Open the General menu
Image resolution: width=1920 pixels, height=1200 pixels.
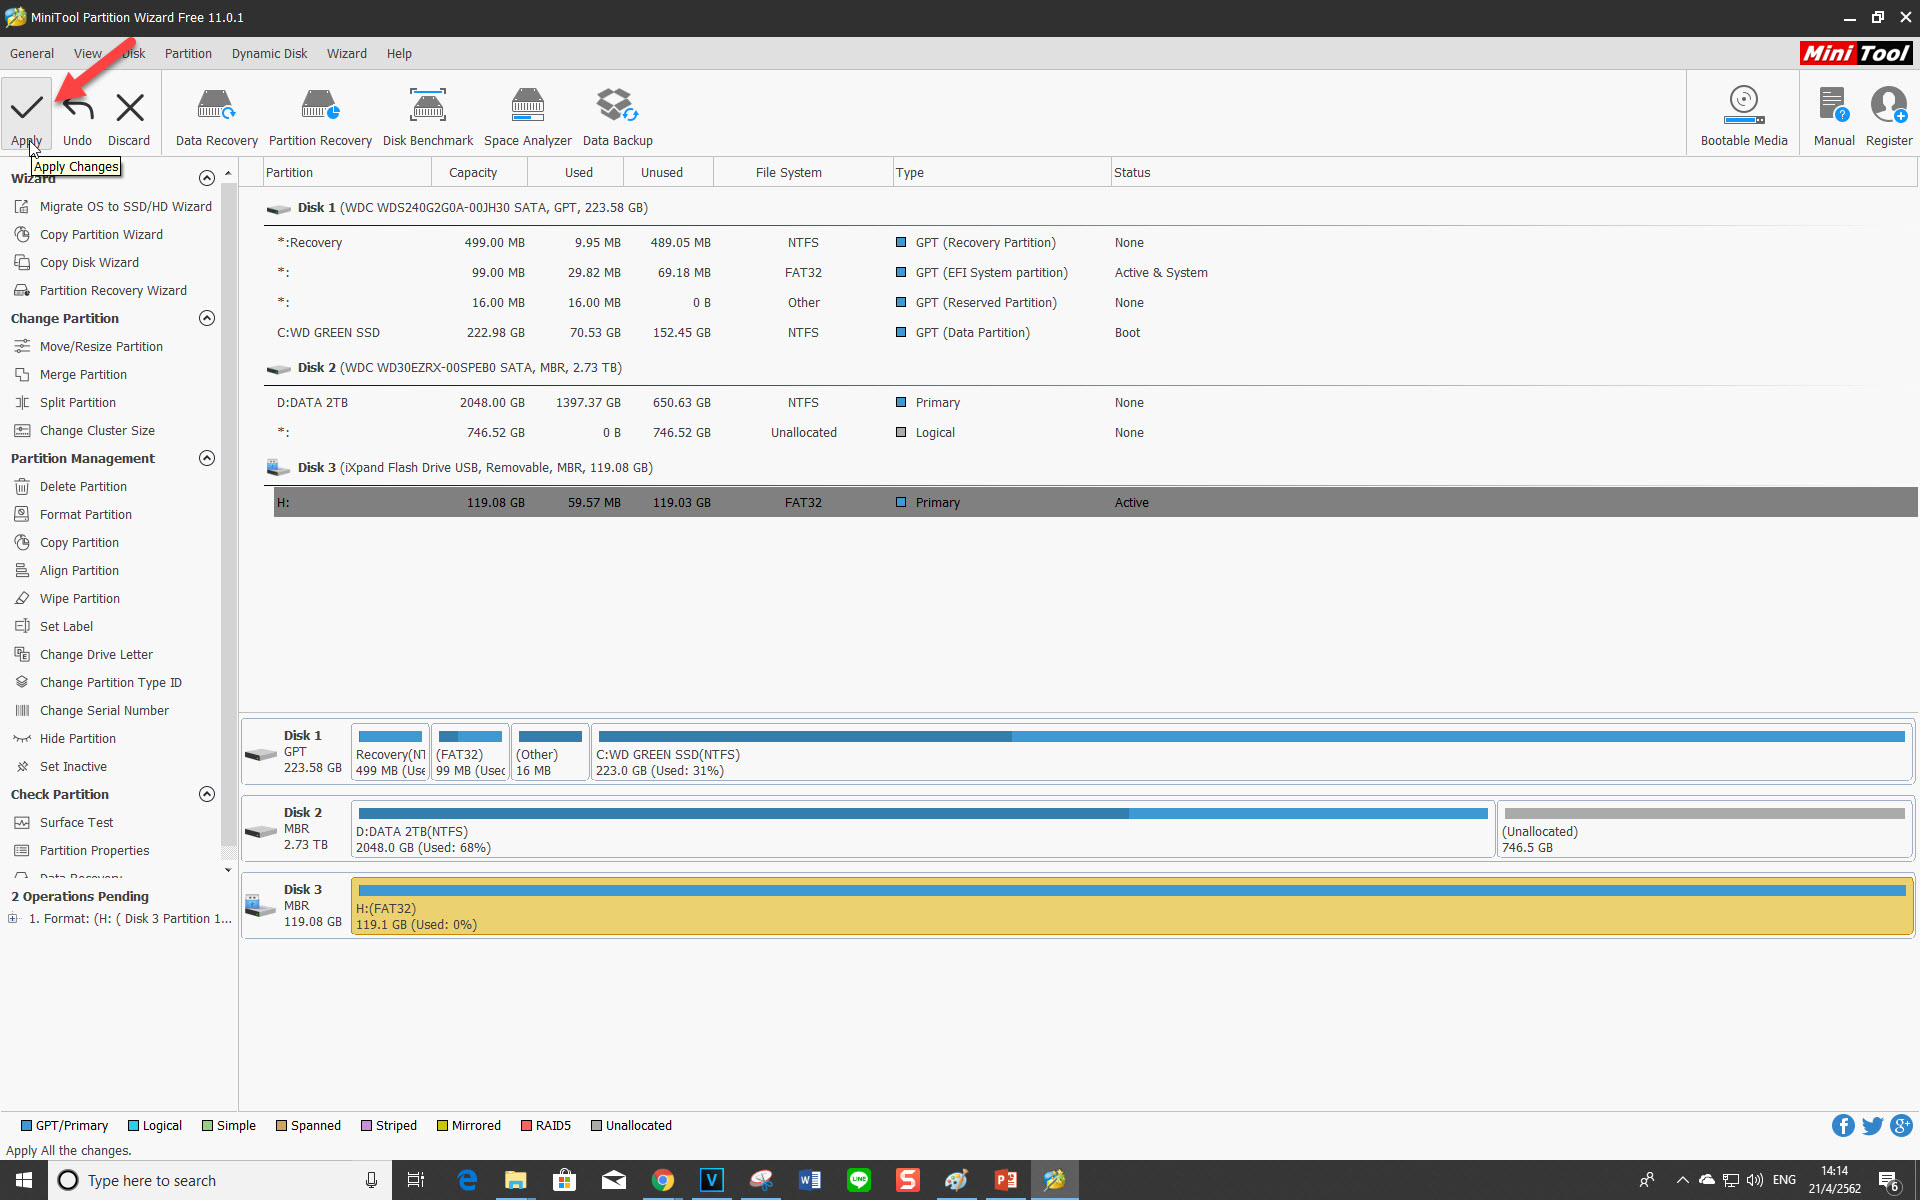point(32,53)
